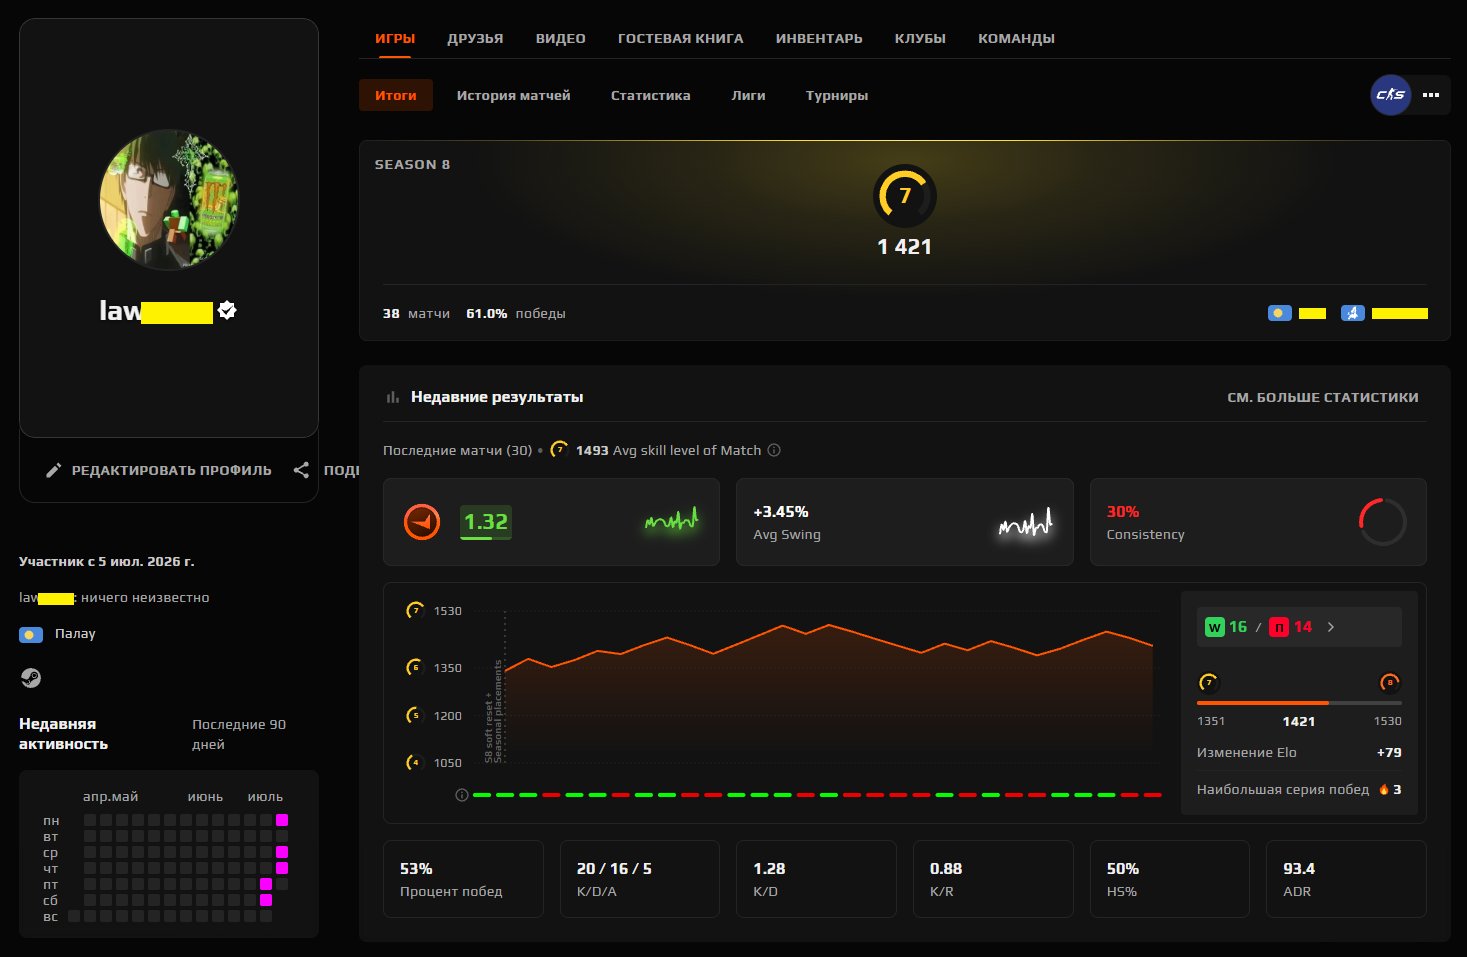
Task: Open the КОМАНДЫ tab
Action: (x=1016, y=39)
